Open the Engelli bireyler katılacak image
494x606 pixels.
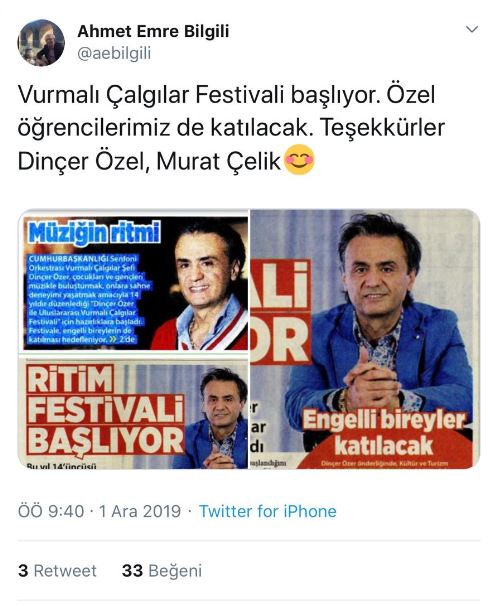click(x=365, y=339)
